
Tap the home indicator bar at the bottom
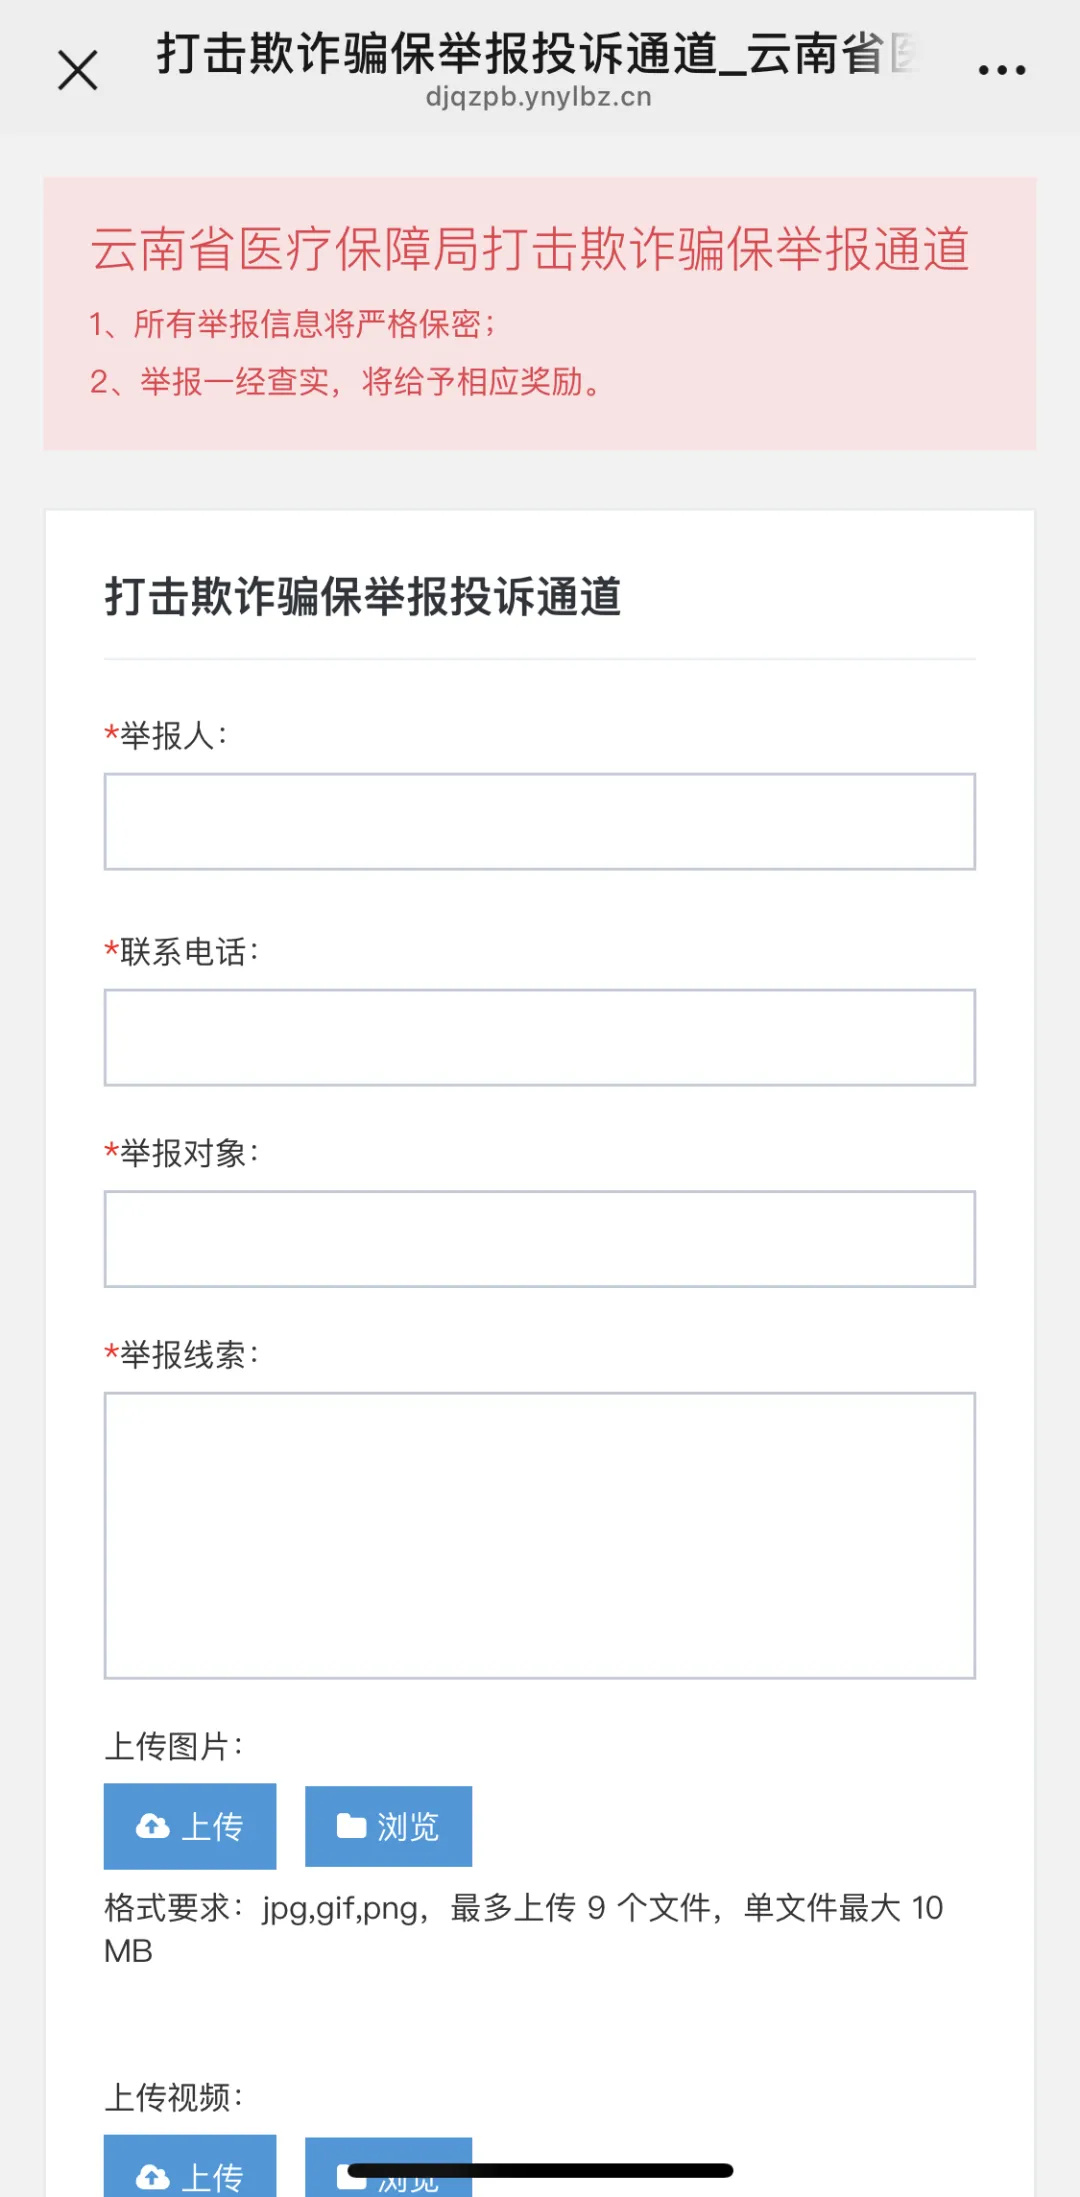click(x=540, y=2171)
